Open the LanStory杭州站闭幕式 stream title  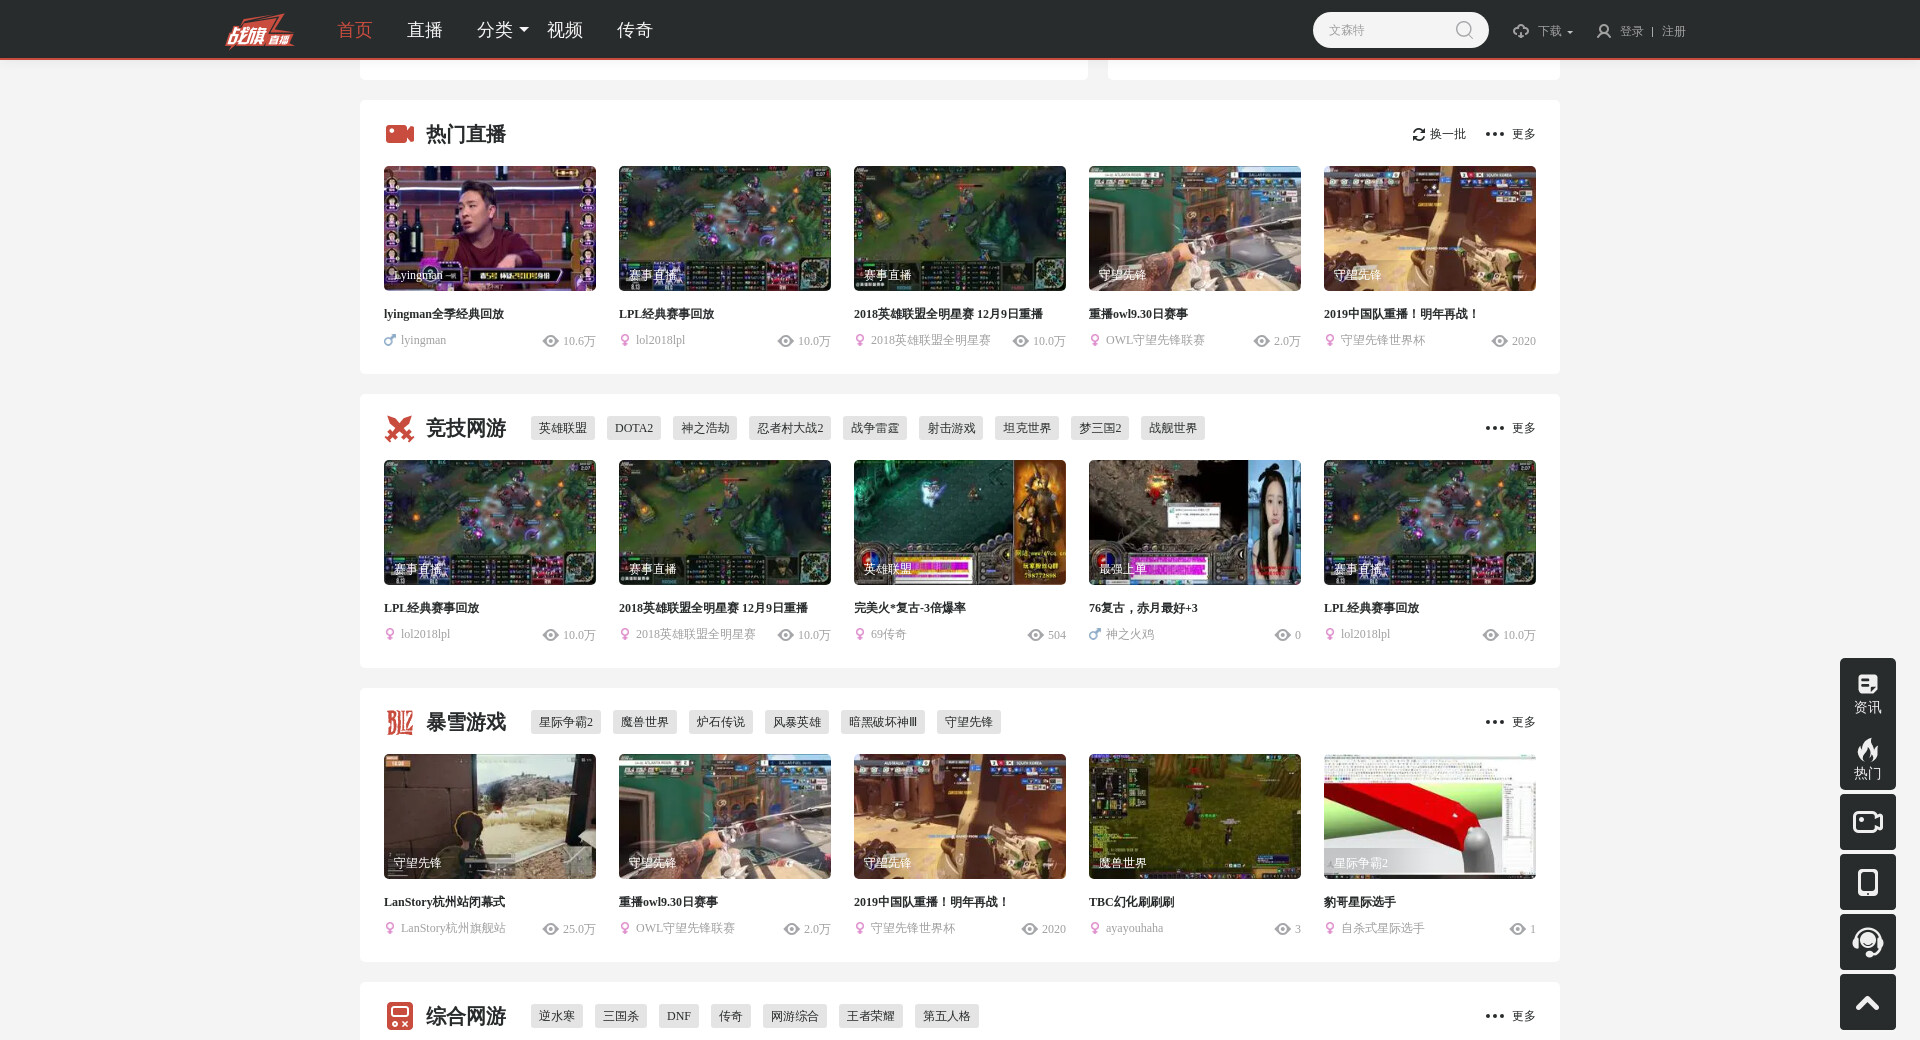[444, 902]
